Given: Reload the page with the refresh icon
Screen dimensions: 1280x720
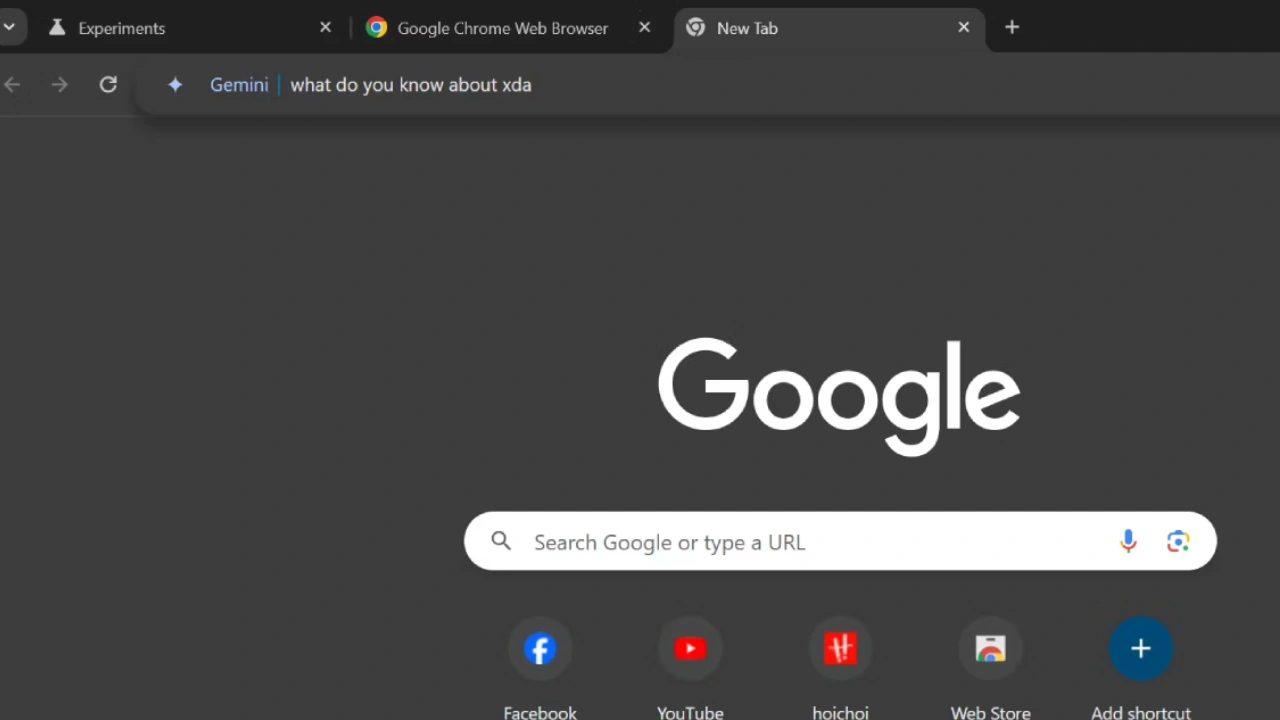Looking at the screenshot, I should 108,85.
